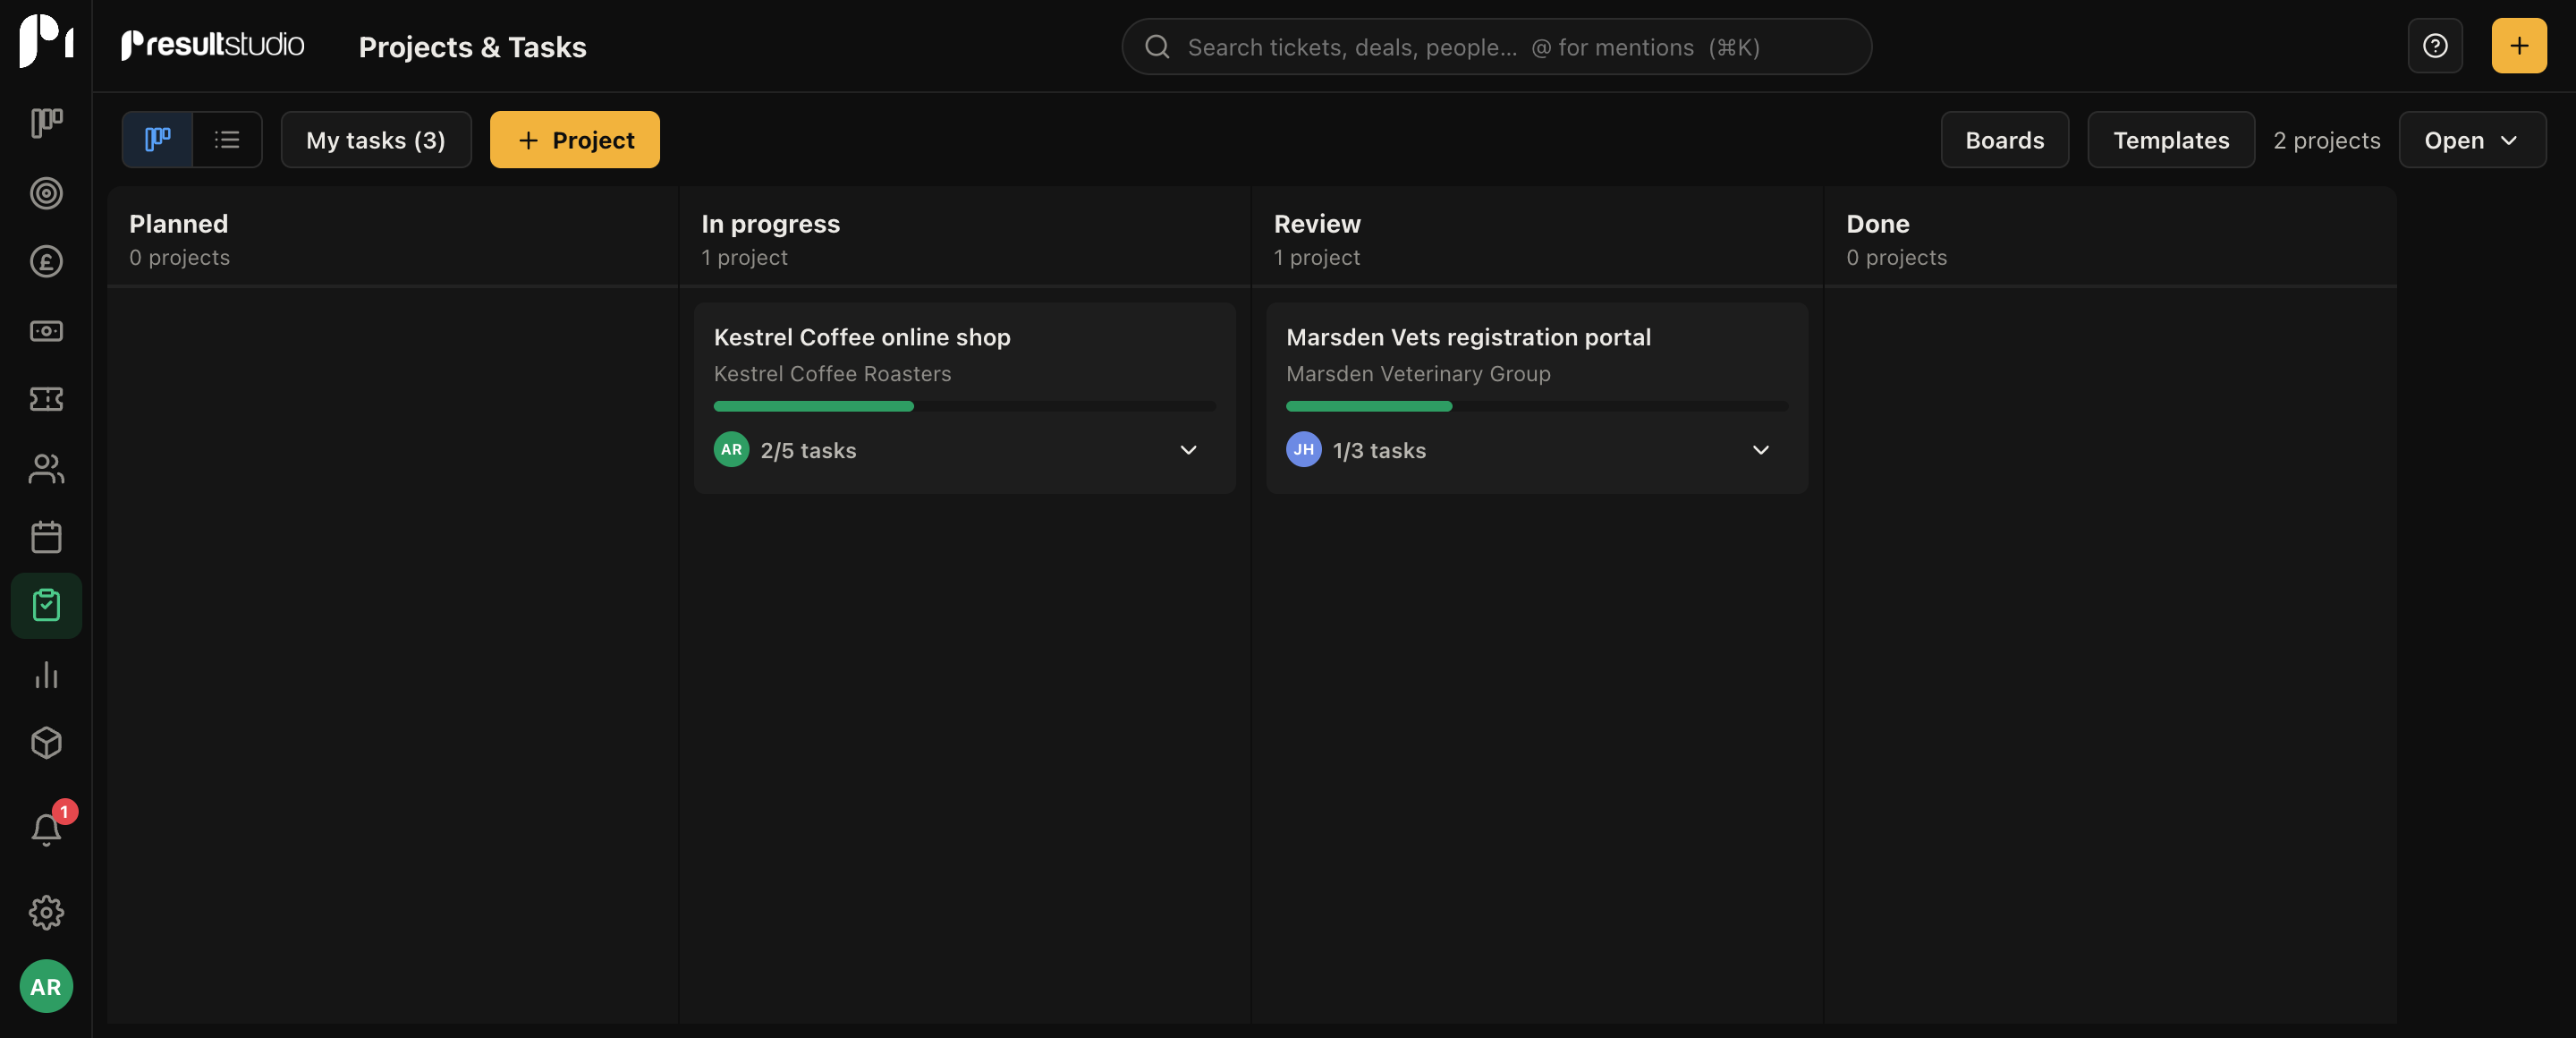Click the 1/3 tasks count label

[x=1379, y=451]
